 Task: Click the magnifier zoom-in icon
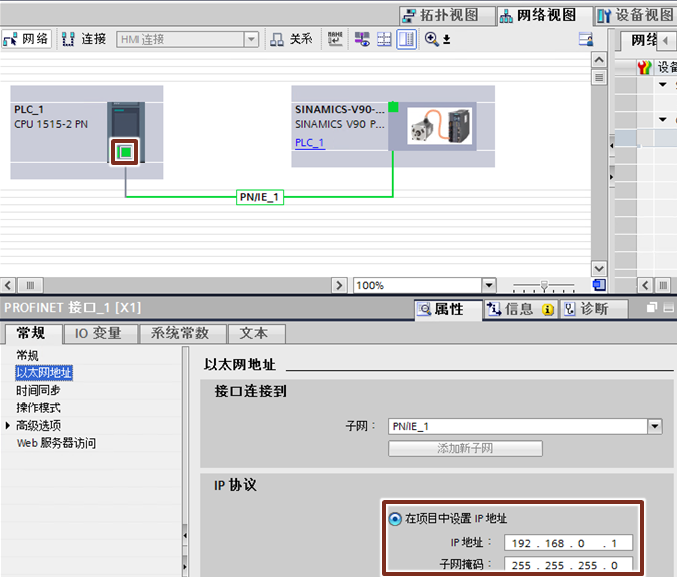[431, 39]
